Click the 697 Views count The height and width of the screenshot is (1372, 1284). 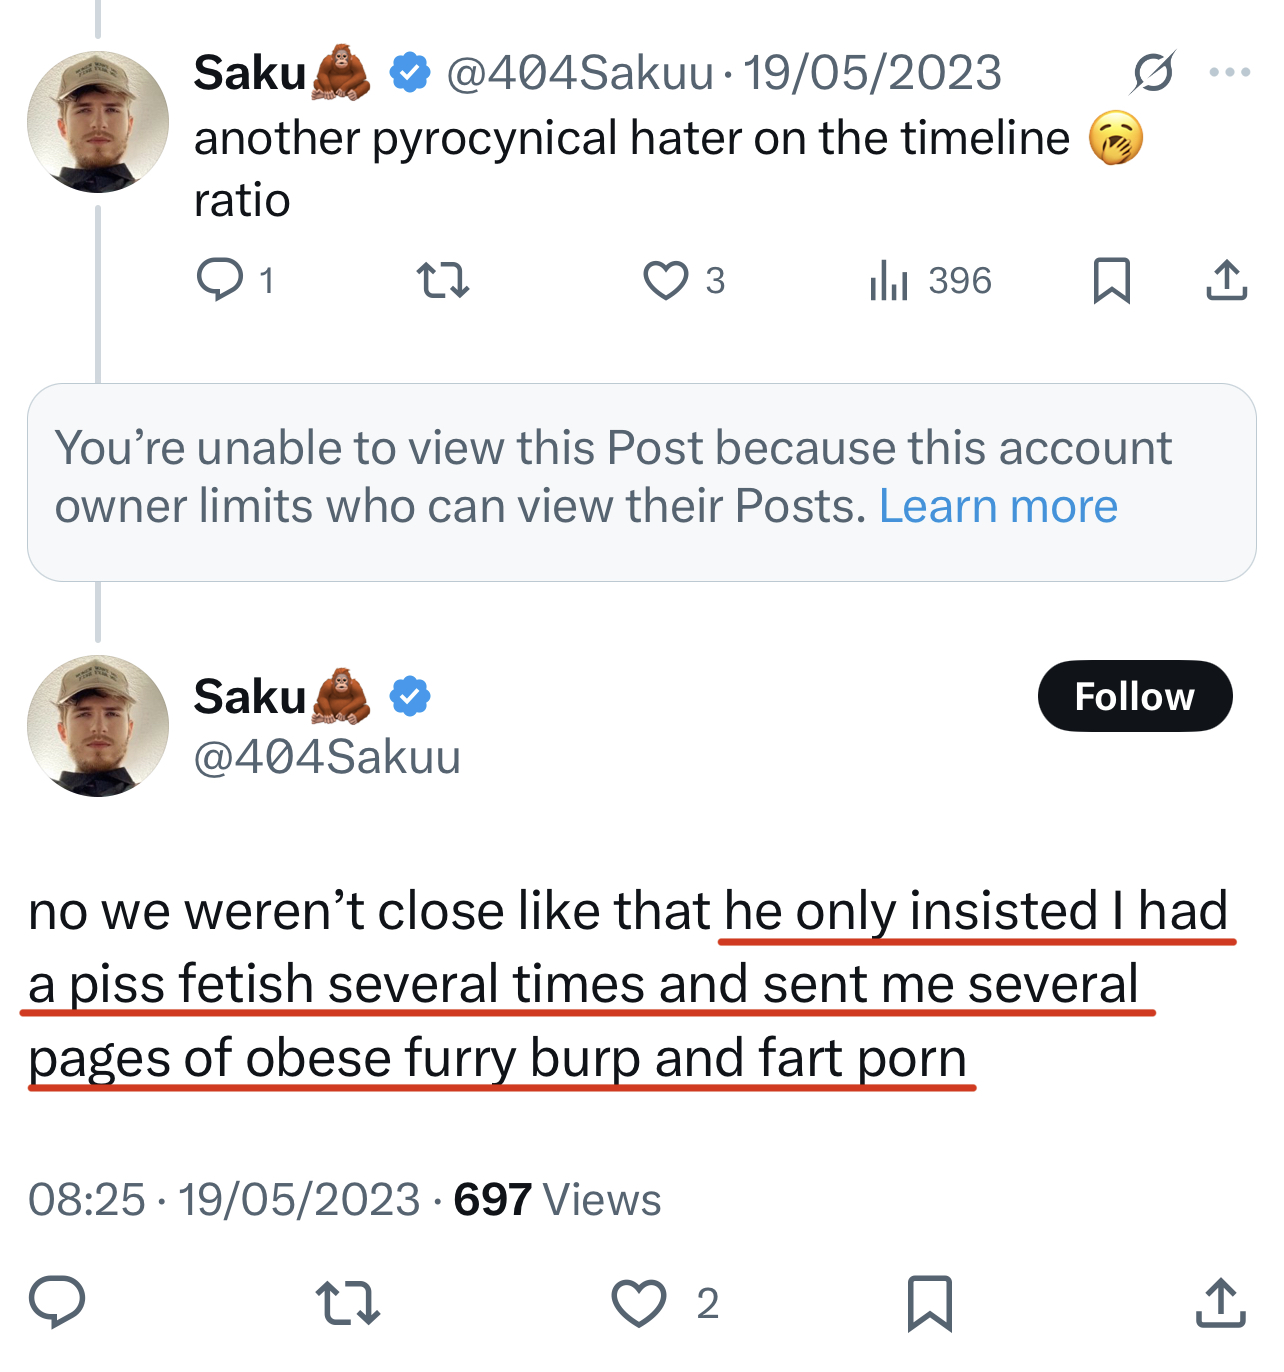[557, 1199]
